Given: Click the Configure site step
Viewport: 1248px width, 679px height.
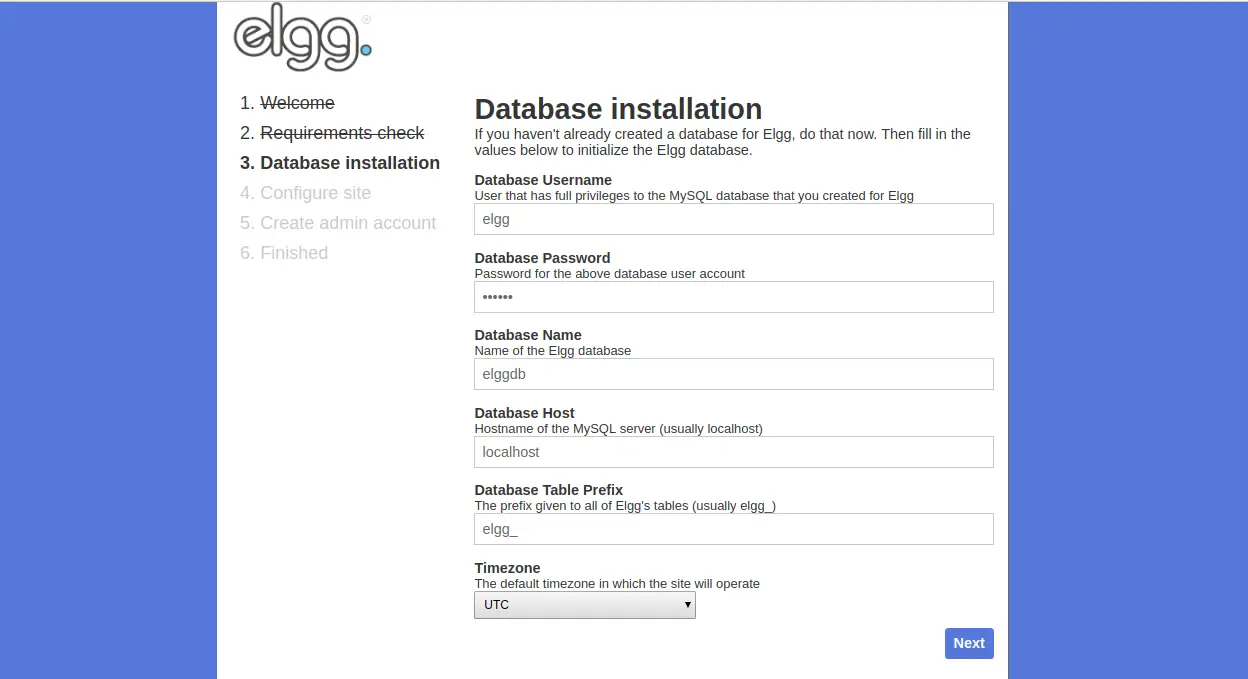Looking at the screenshot, I should (x=315, y=193).
